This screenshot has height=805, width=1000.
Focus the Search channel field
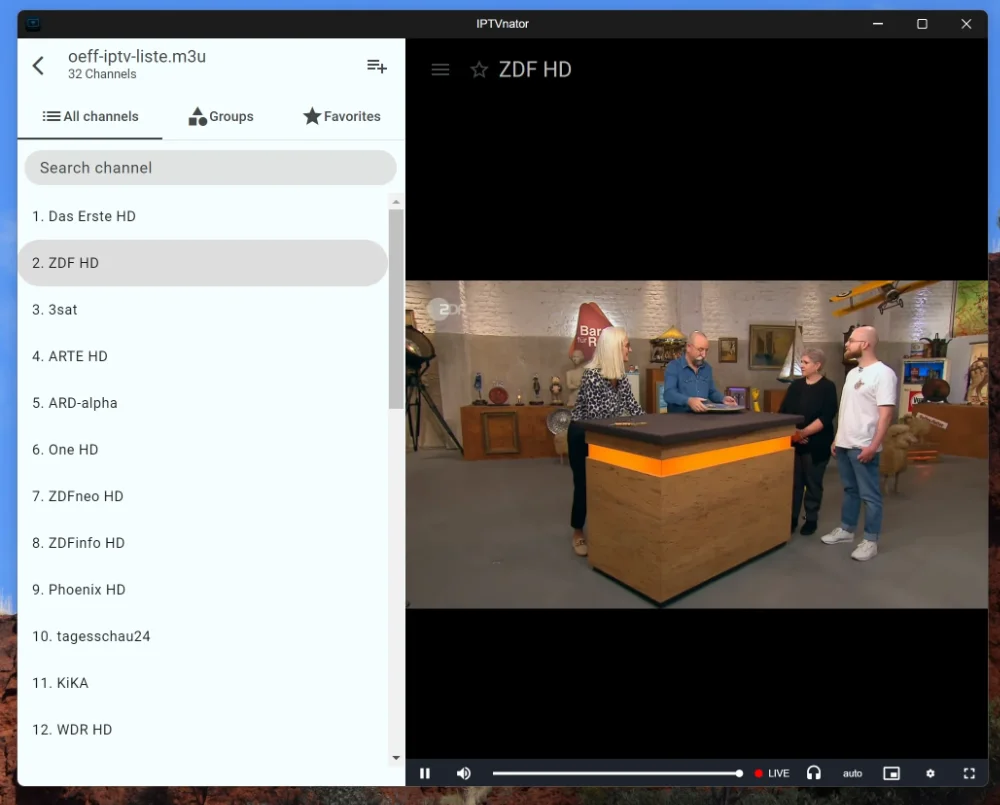tap(210, 168)
